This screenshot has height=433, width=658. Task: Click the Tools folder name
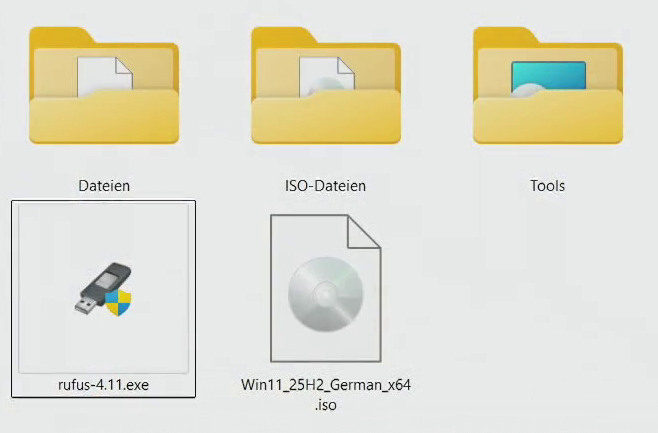click(548, 185)
